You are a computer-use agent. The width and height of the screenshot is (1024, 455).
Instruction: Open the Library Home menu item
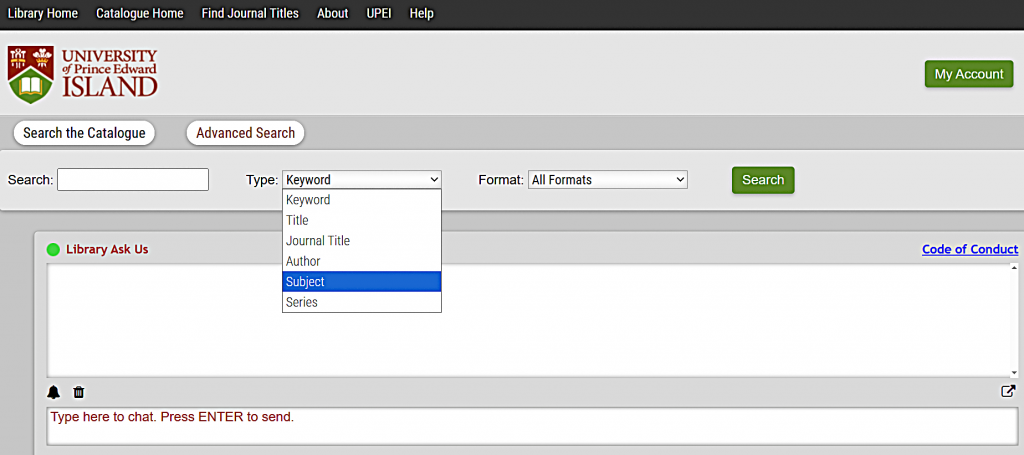click(x=43, y=13)
